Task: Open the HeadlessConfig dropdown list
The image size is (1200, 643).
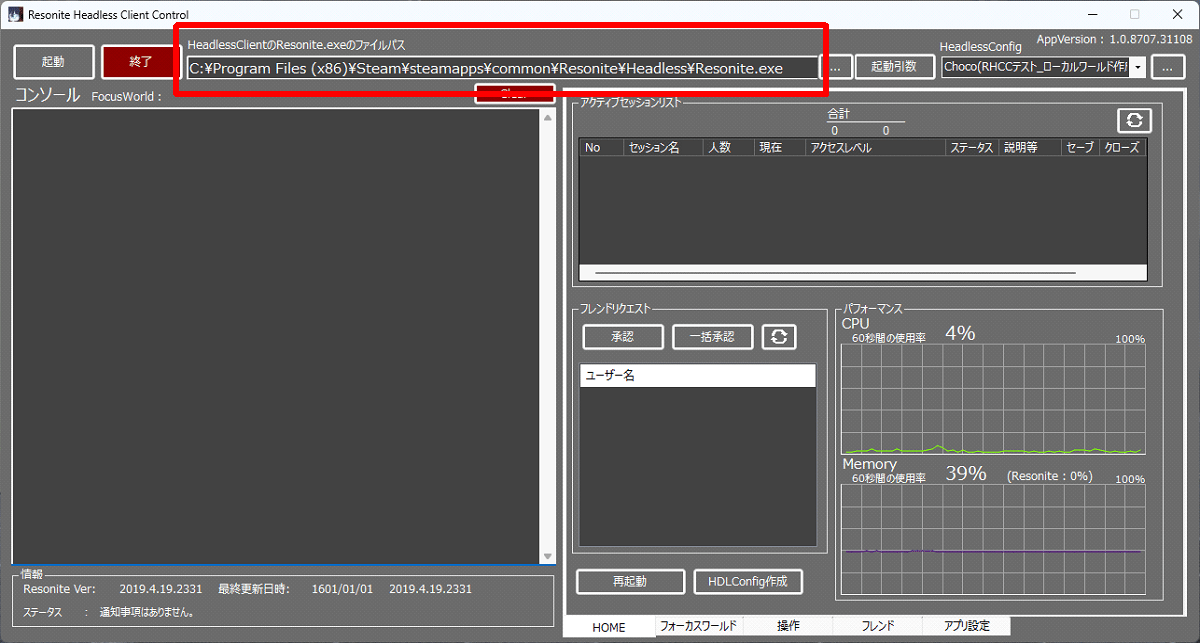Action: pyautogui.click(x=1137, y=67)
